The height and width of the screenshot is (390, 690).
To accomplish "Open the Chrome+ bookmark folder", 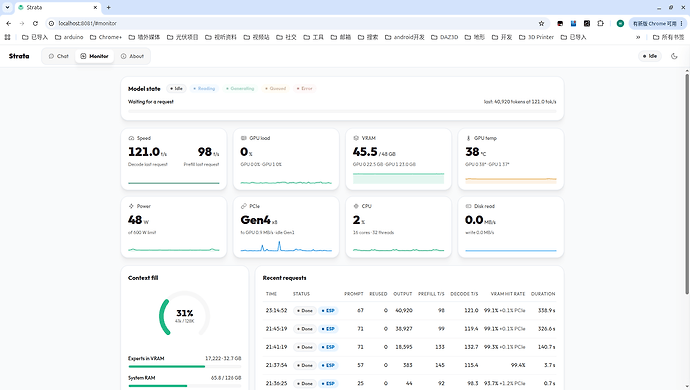I will 106,37.
